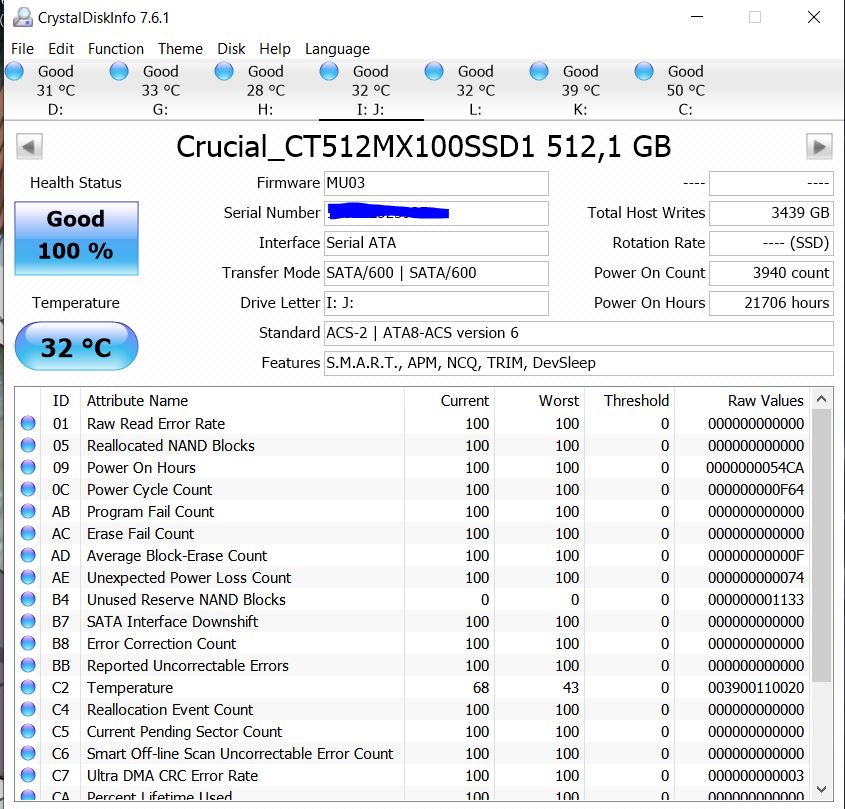This screenshot has height=809, width=845.
Task: Click the Total Host Writes 3439 GB value
Action: pos(771,213)
